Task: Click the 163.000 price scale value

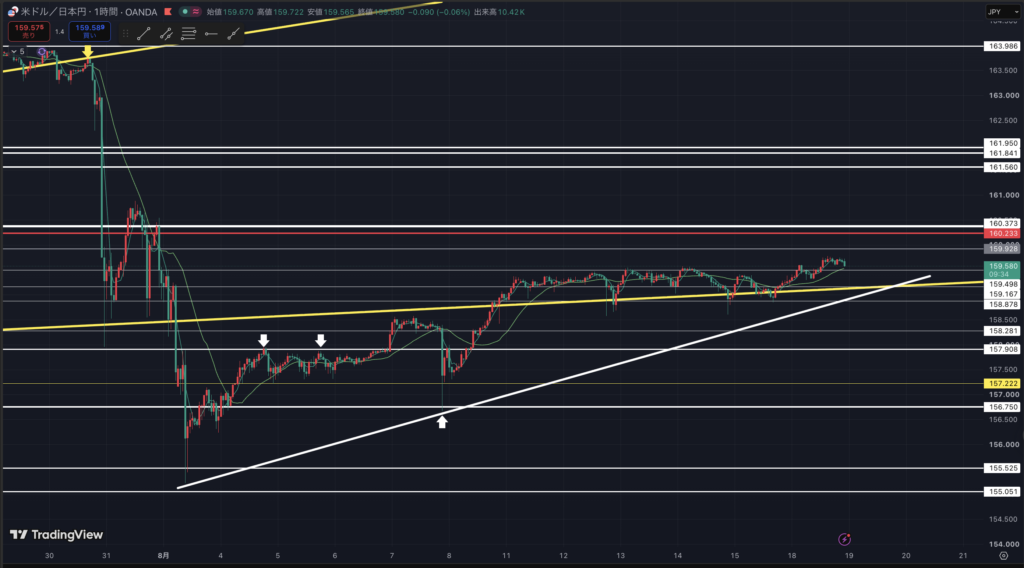Action: pyautogui.click(x=1004, y=95)
